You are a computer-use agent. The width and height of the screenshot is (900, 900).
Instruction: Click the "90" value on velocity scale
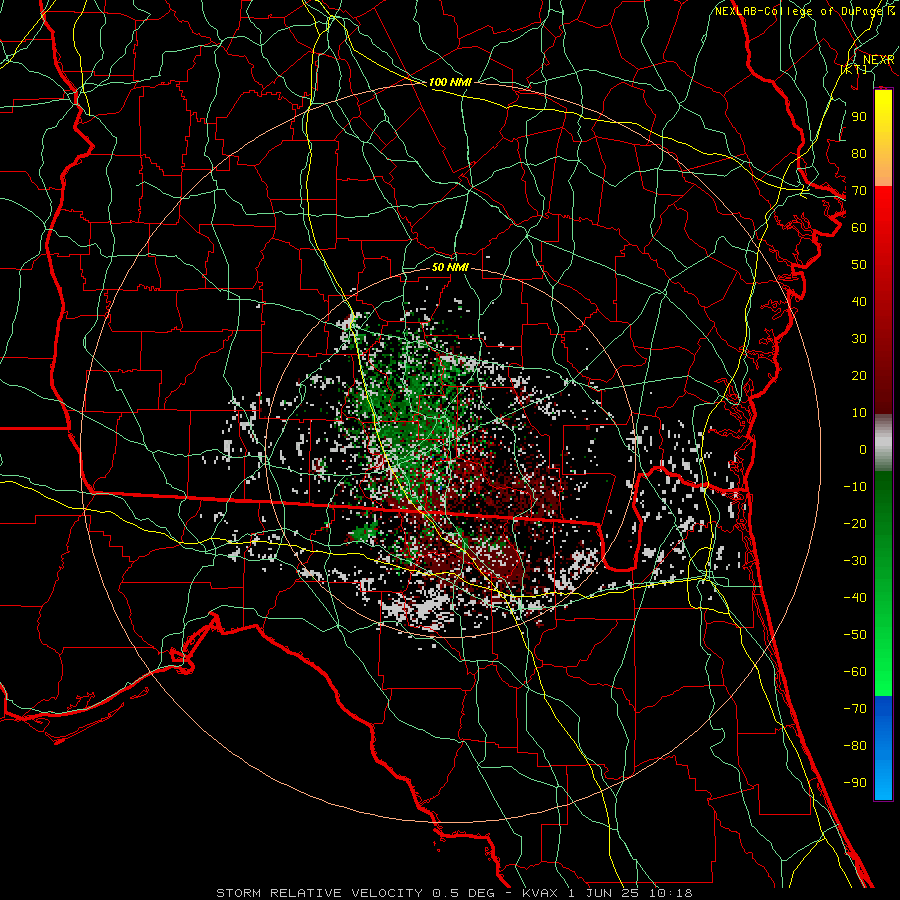[x=859, y=117]
